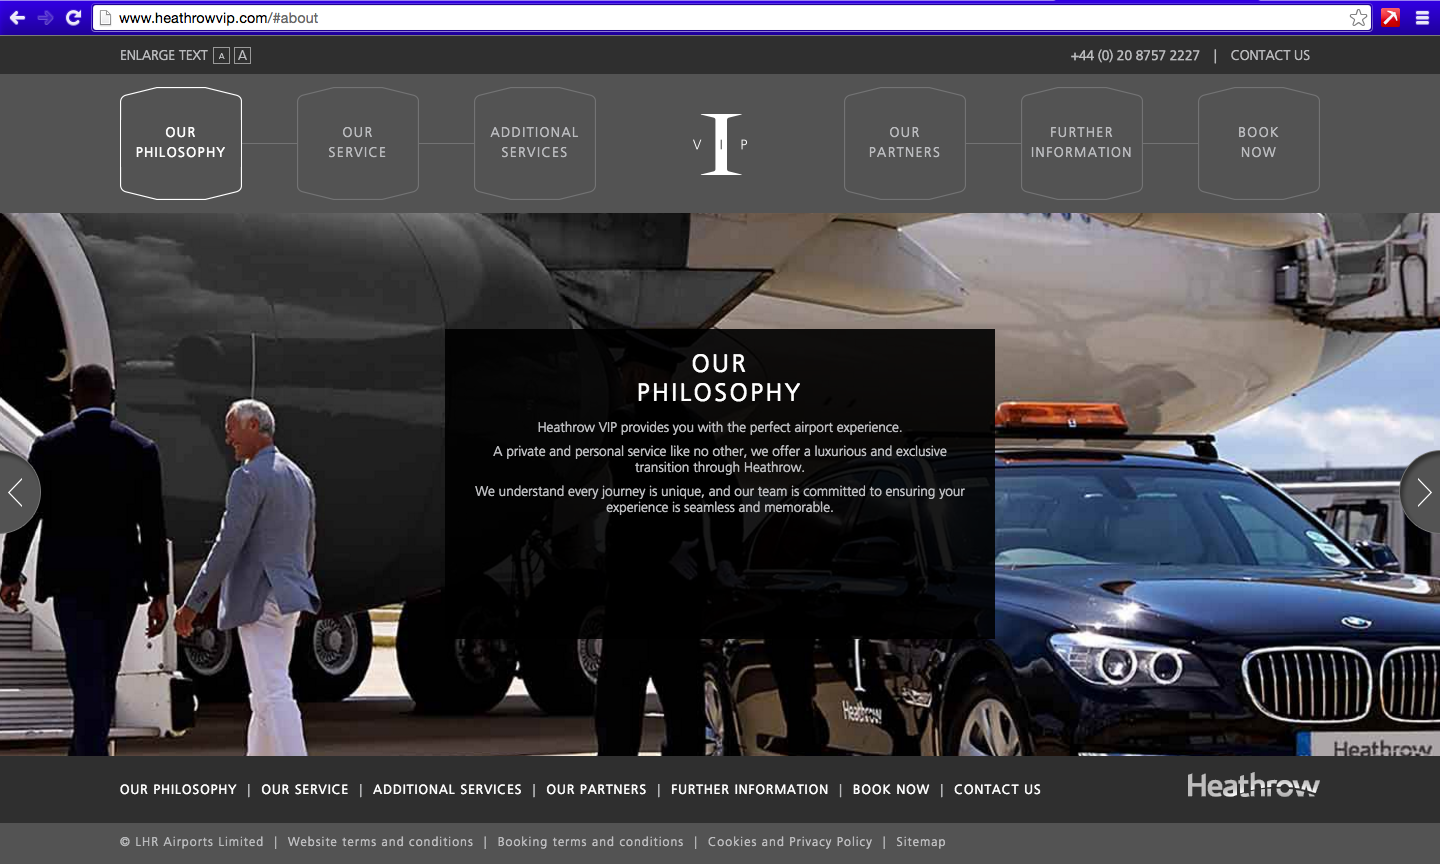Click the central VIP logo
The width and height of the screenshot is (1440, 864).
[720, 144]
